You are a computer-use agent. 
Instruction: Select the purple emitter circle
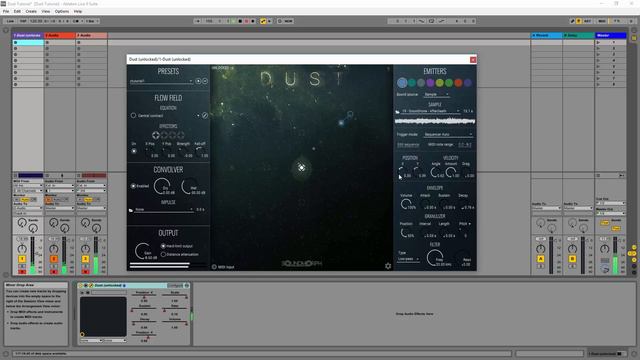(430, 83)
